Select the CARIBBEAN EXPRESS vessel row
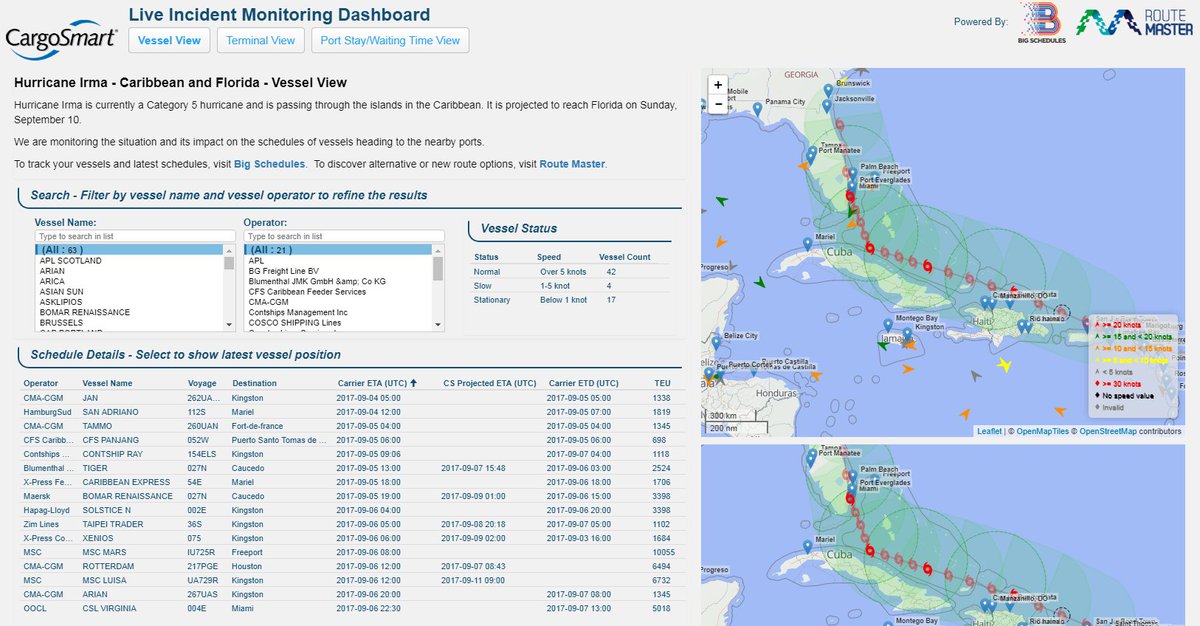Screen dimensions: 1200x626 pos(349,482)
